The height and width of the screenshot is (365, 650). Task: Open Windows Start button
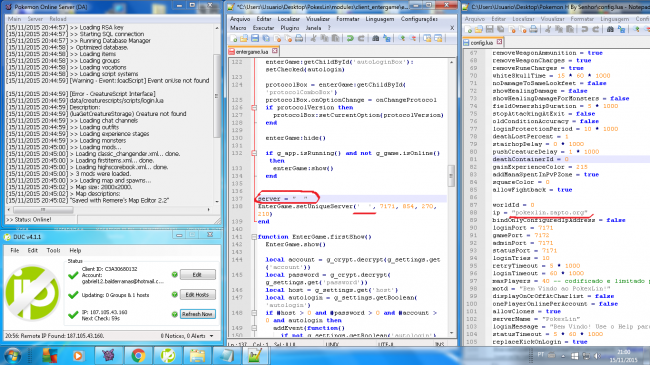tap(12, 356)
